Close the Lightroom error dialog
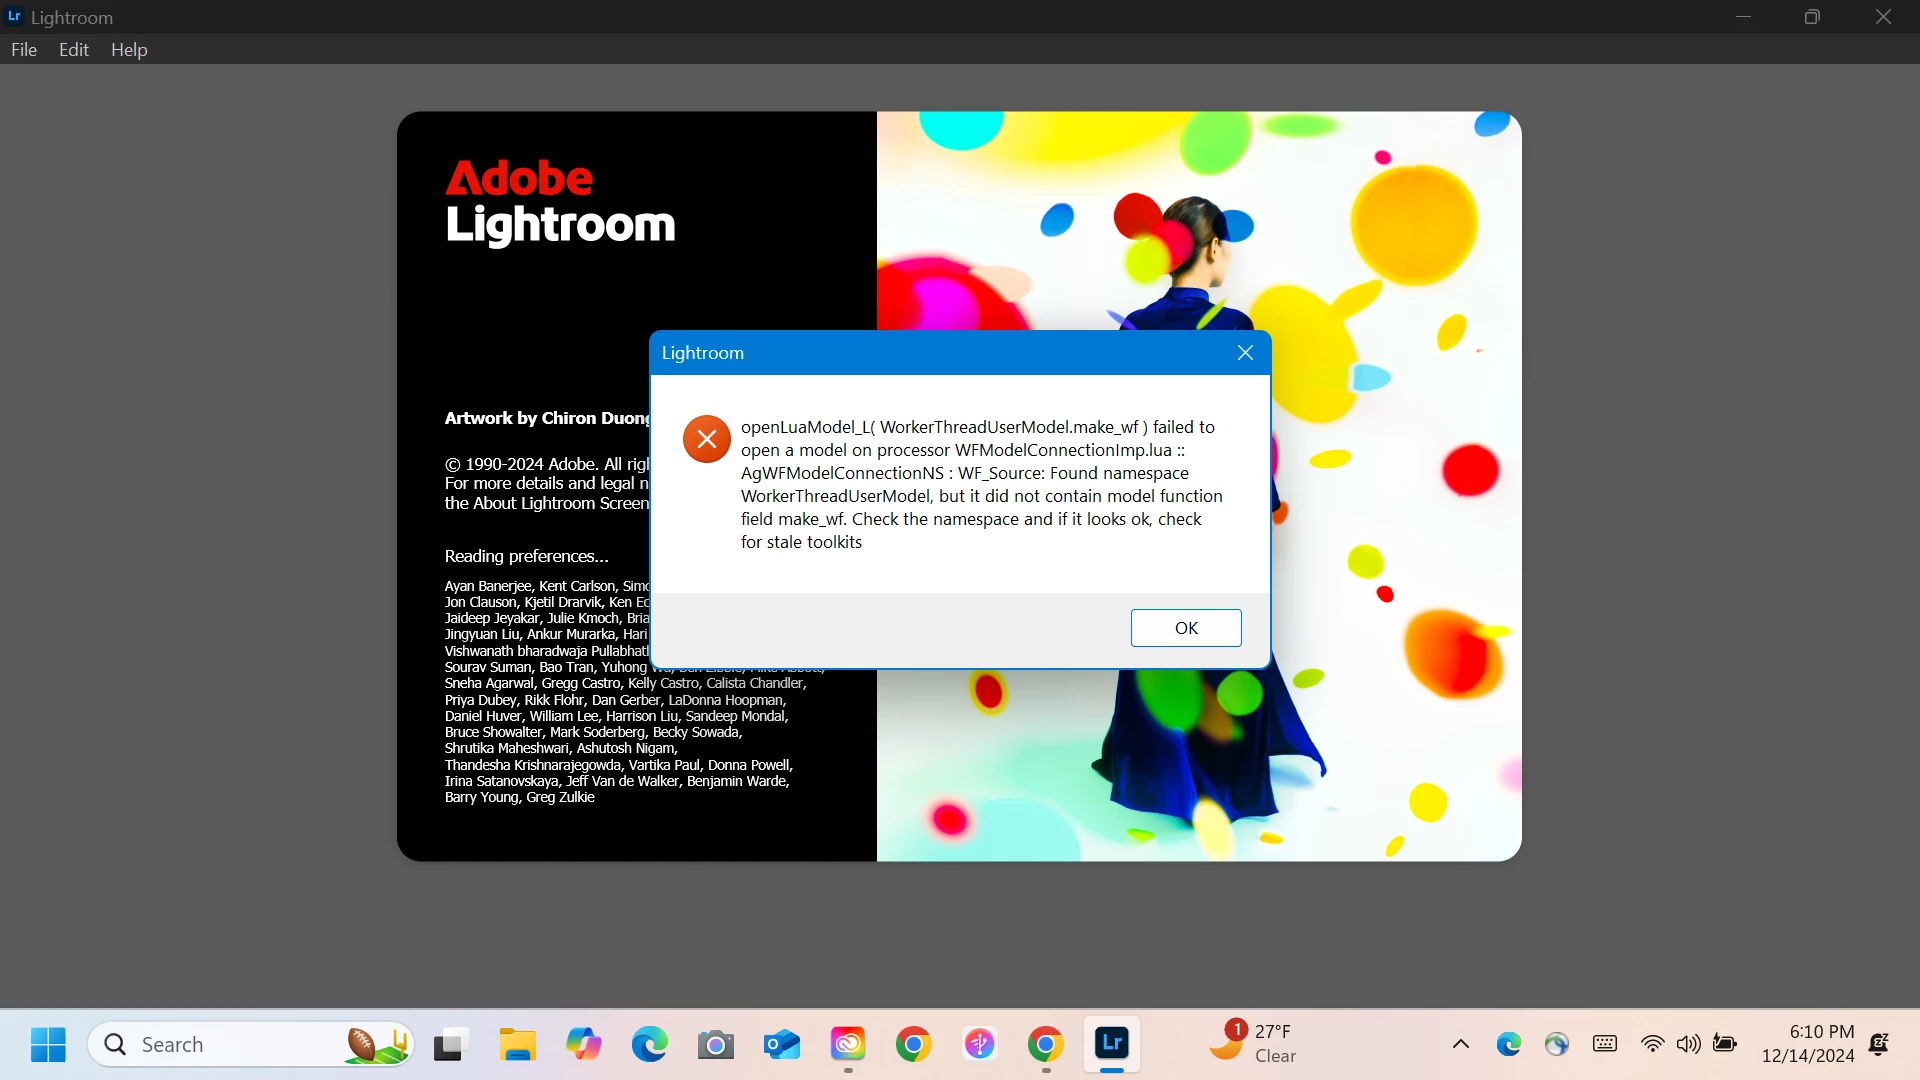This screenshot has width=1920, height=1080. 1245,353
